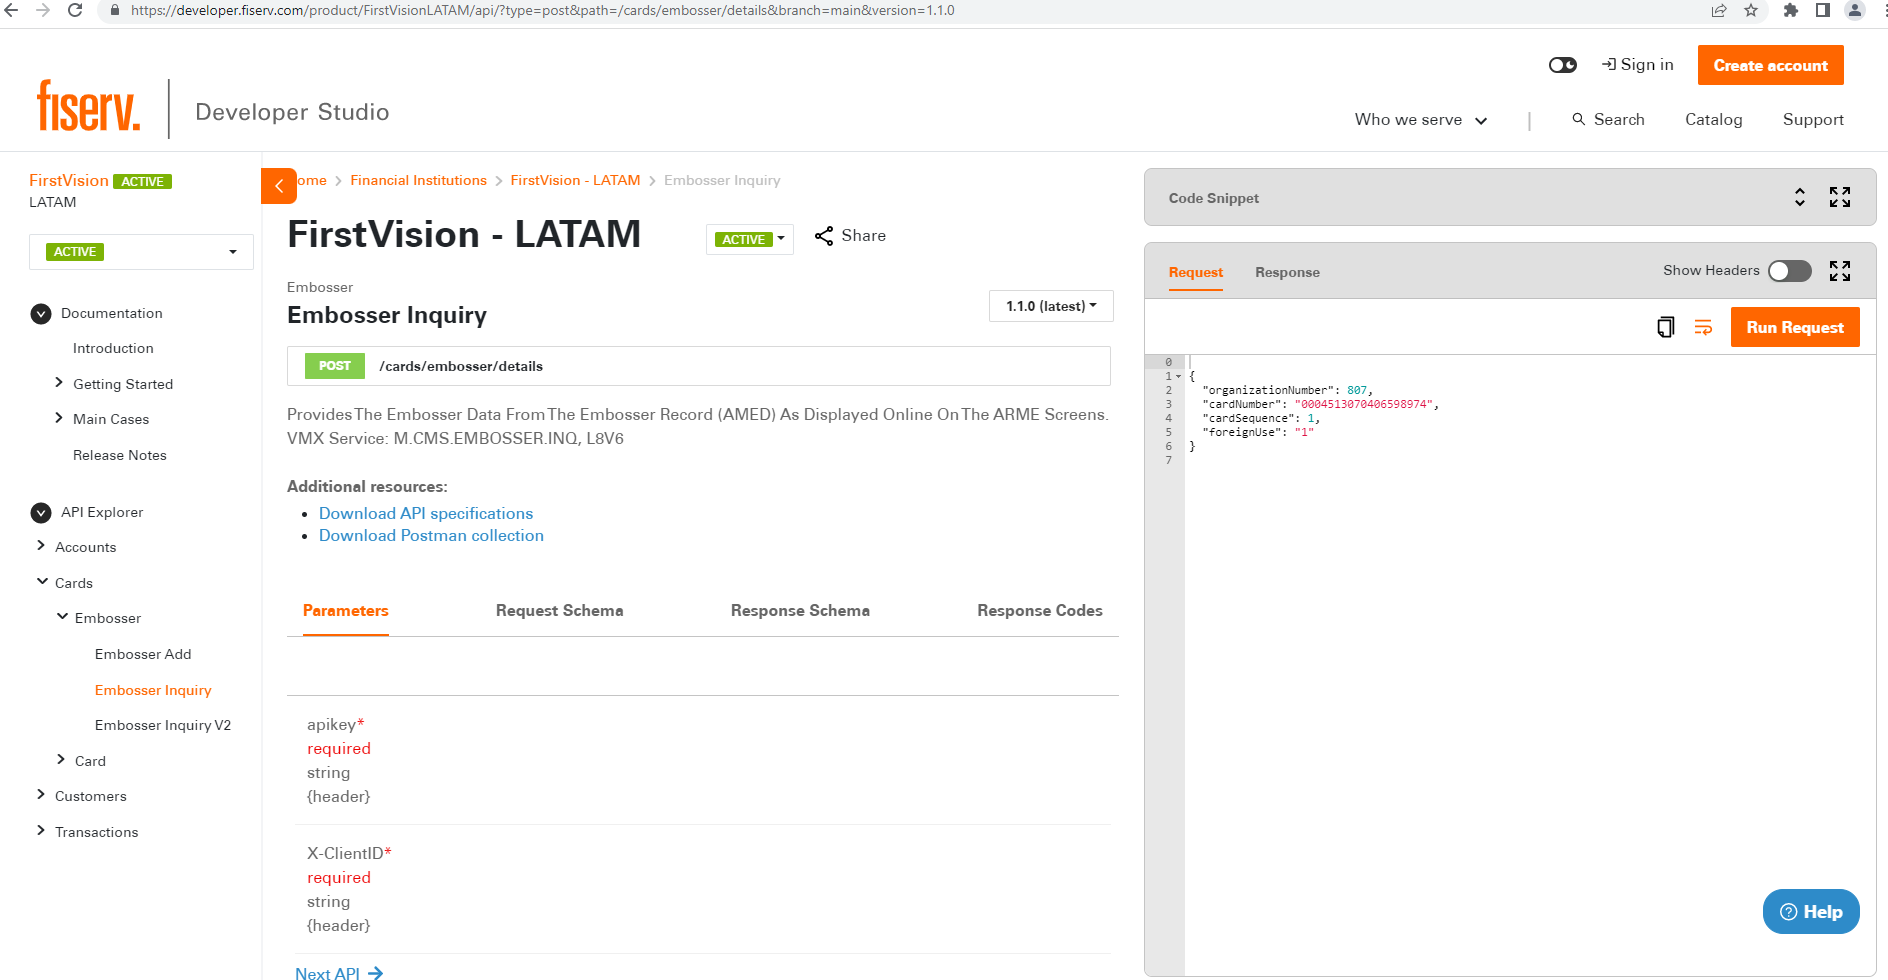Image resolution: width=1888 pixels, height=980 pixels.
Task: Enable the Show Headers toggle
Action: click(1789, 270)
